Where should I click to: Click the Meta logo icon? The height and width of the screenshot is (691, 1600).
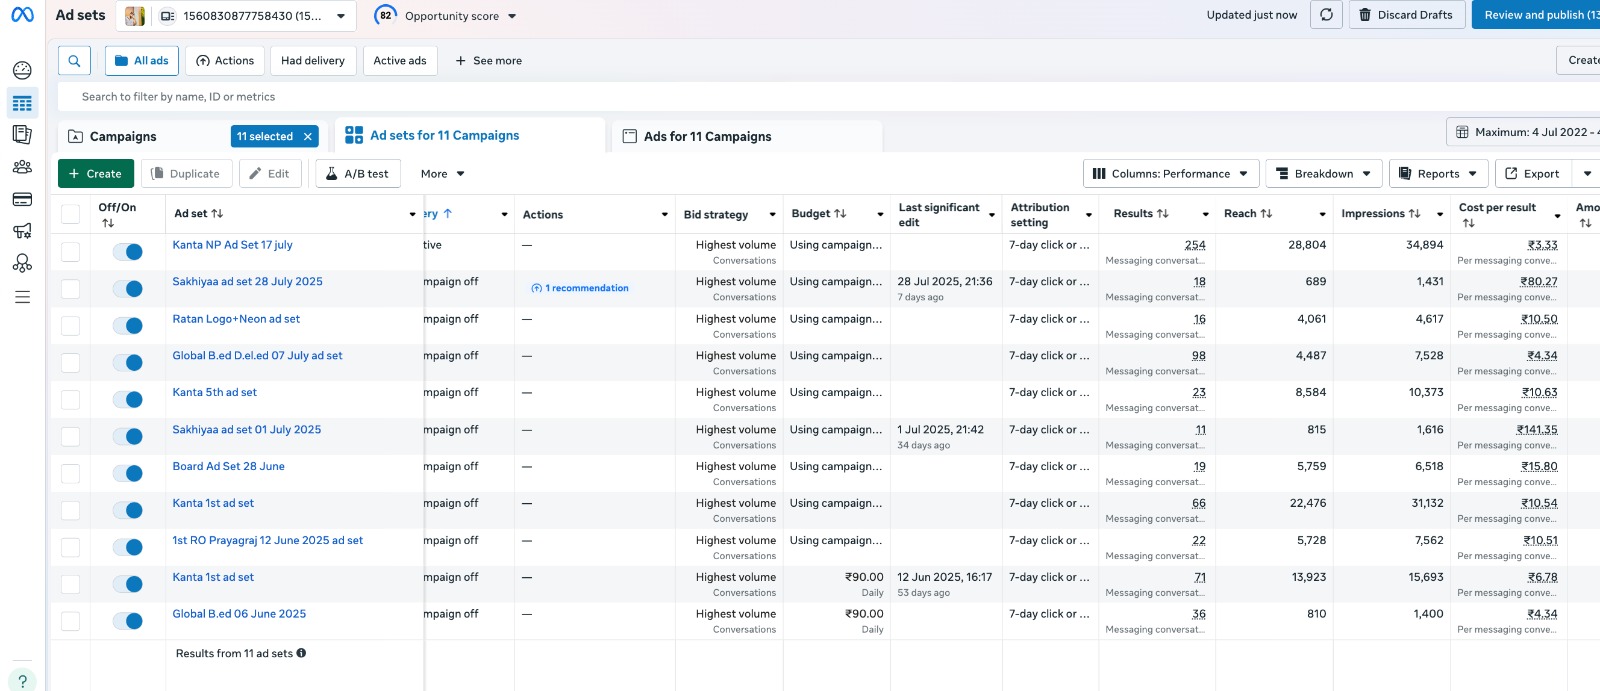tap(22, 15)
